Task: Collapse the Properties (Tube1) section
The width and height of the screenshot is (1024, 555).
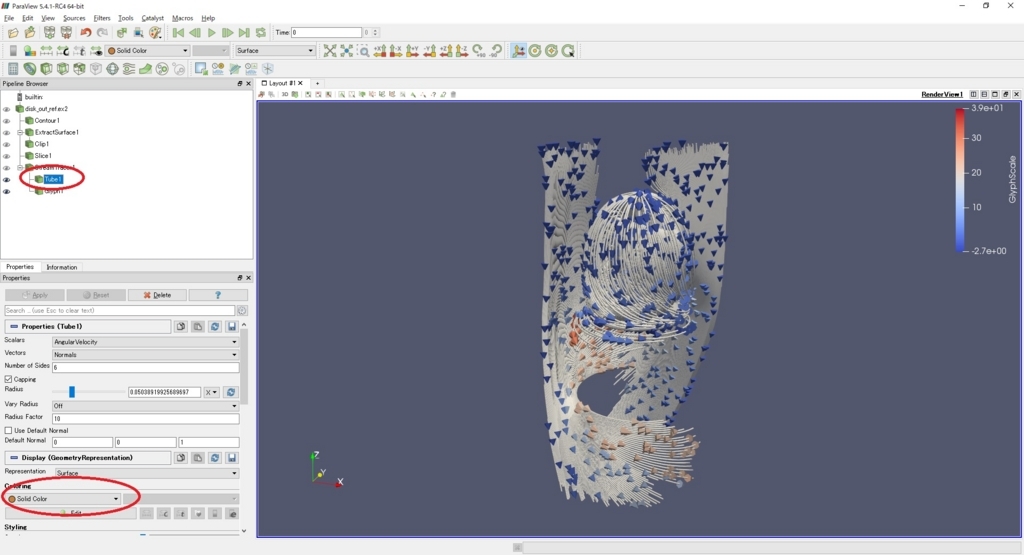Action: pyautogui.click(x=14, y=326)
